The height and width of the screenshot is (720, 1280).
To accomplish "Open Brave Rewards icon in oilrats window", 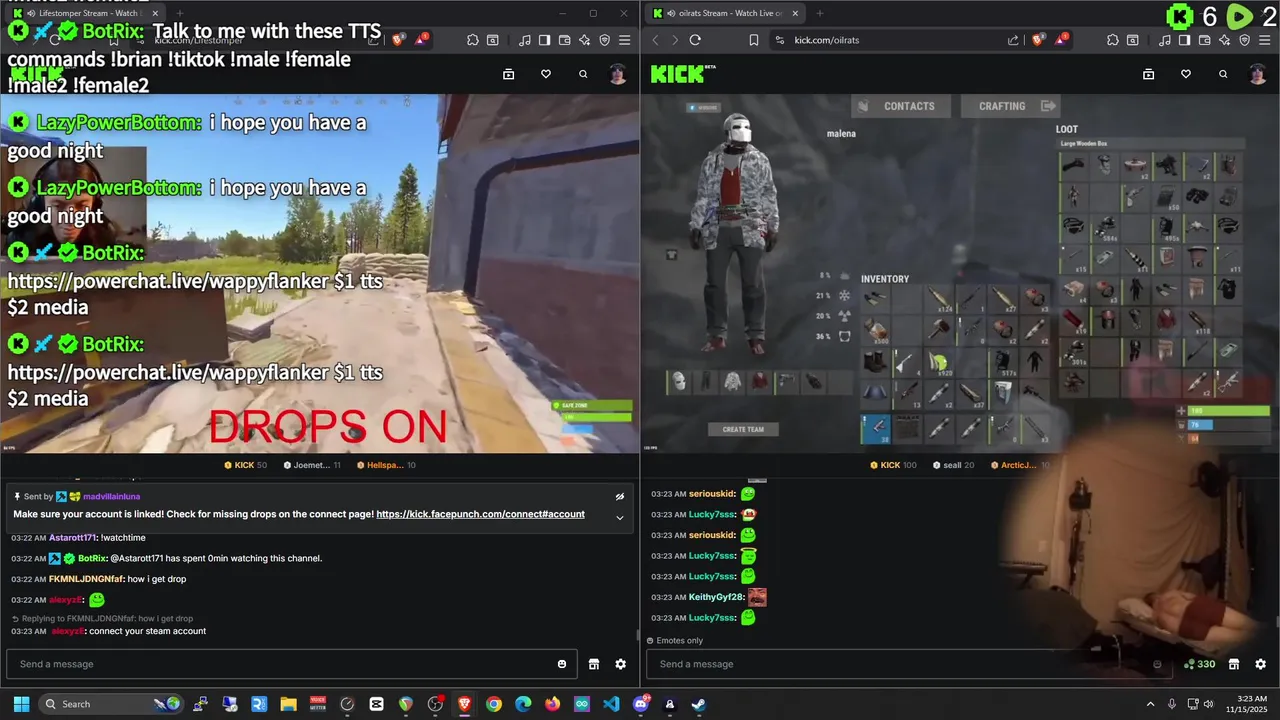I will 1060,40.
